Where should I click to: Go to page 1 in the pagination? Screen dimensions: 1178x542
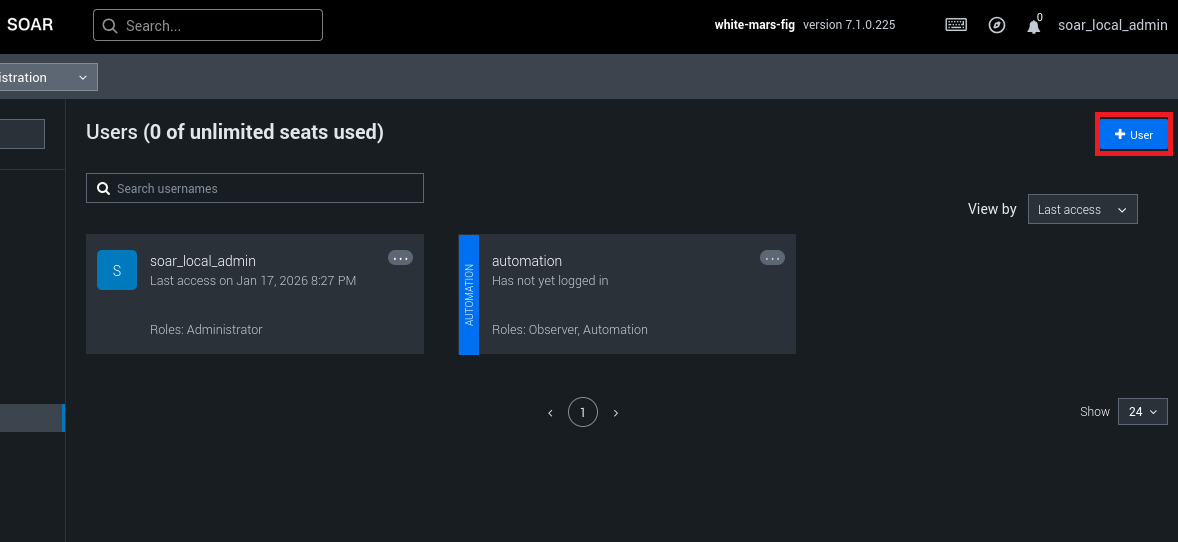(x=583, y=412)
